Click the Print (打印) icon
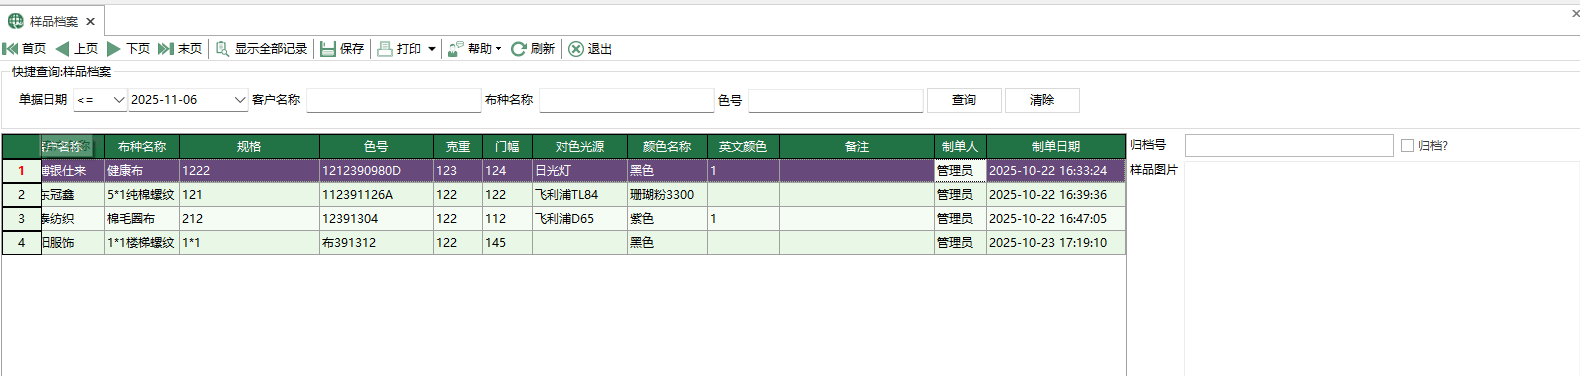 click(x=385, y=49)
